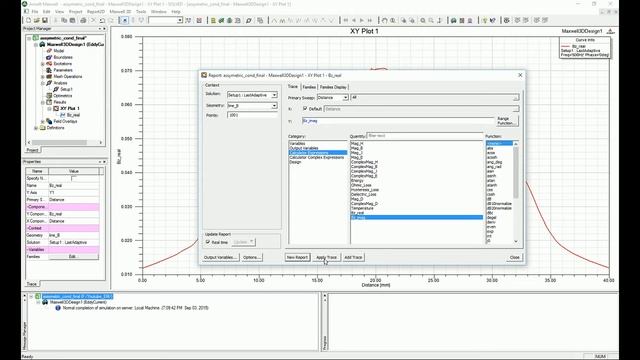Open the Solution dropdown in Context
Viewport: 640px width, 360px height.
tap(274, 95)
